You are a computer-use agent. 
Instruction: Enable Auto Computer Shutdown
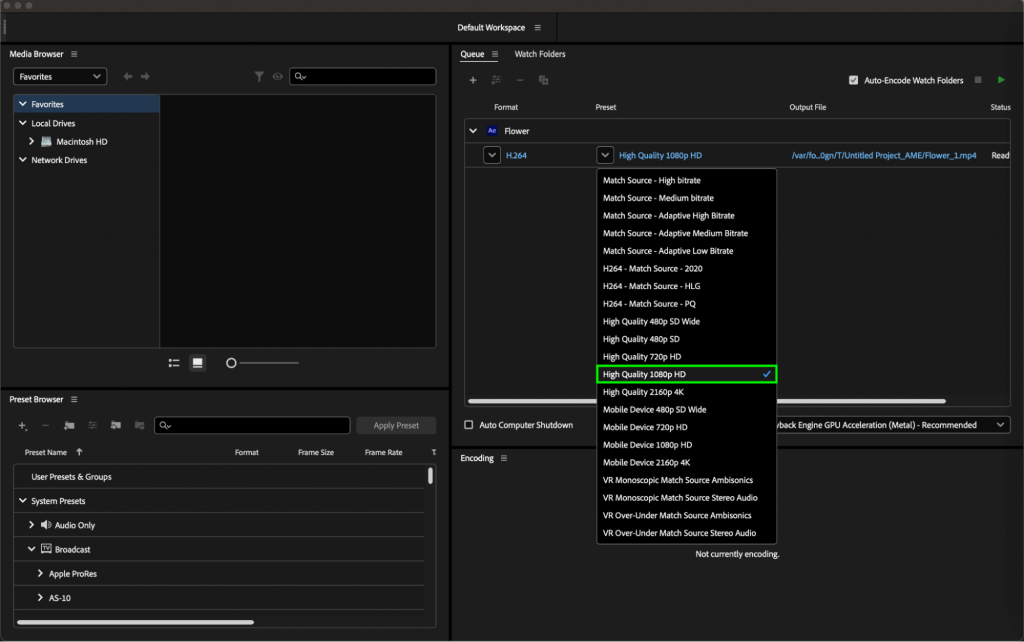pyautogui.click(x=467, y=424)
